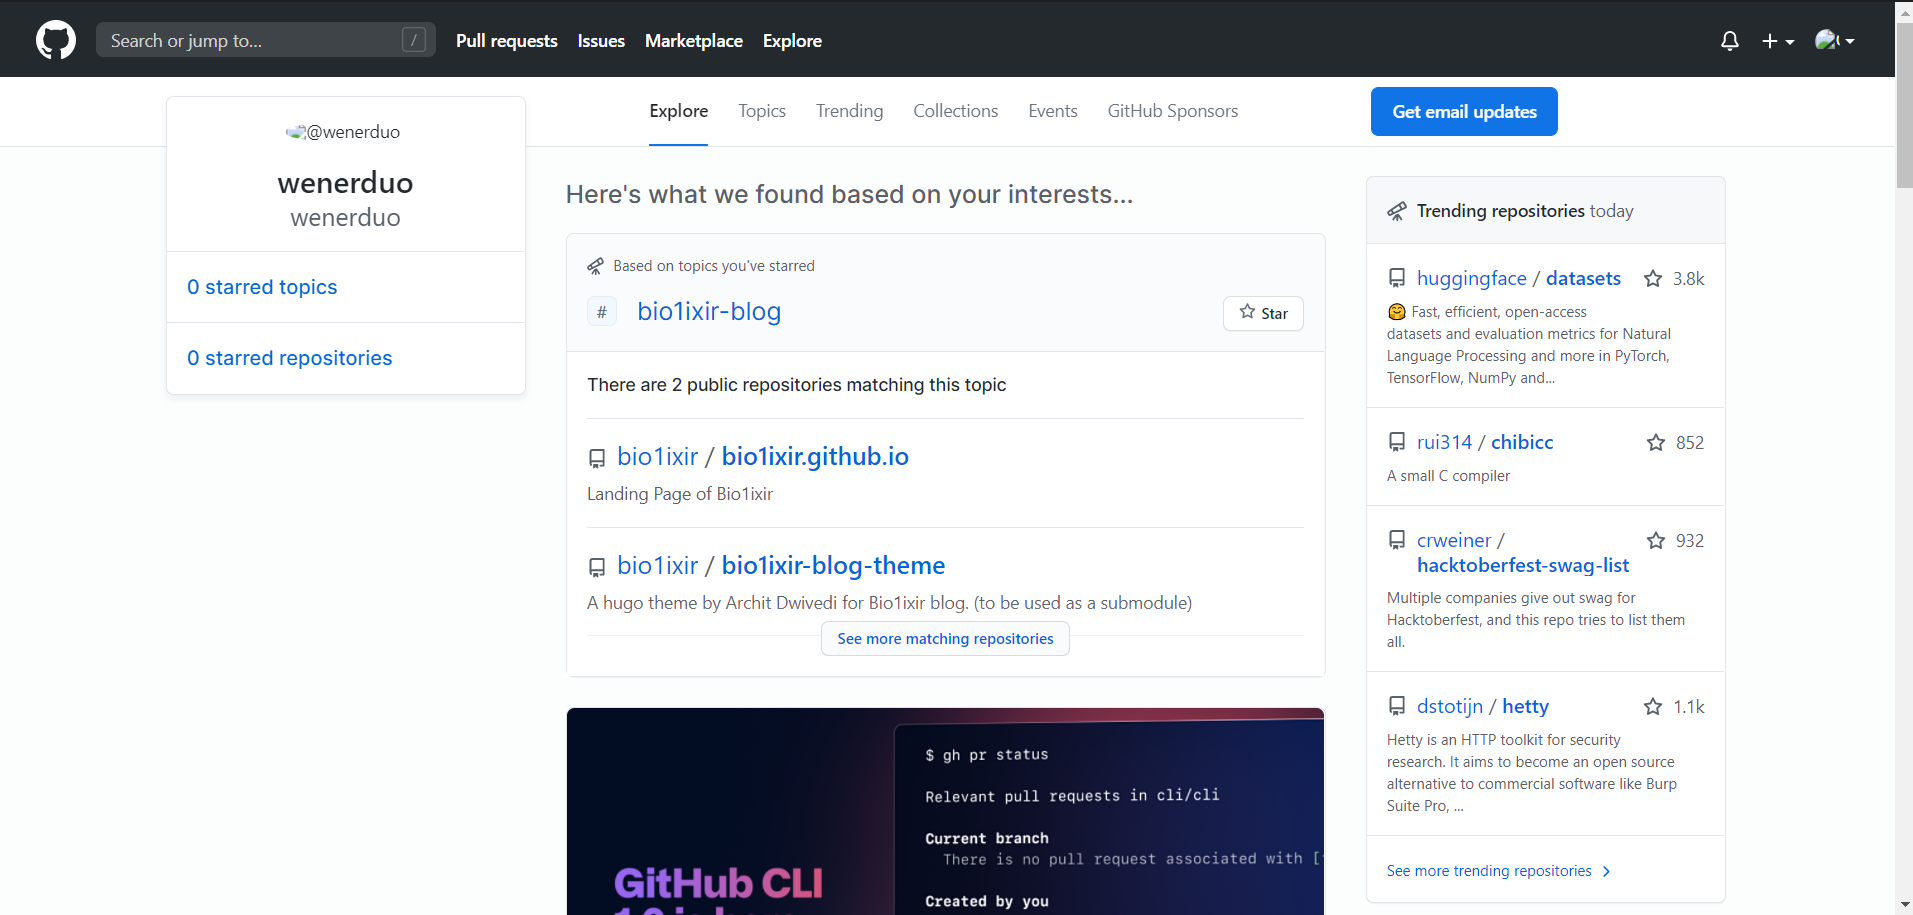The image size is (1913, 915).
Task: Open dstotijn / hetty repository
Action: click(1483, 707)
